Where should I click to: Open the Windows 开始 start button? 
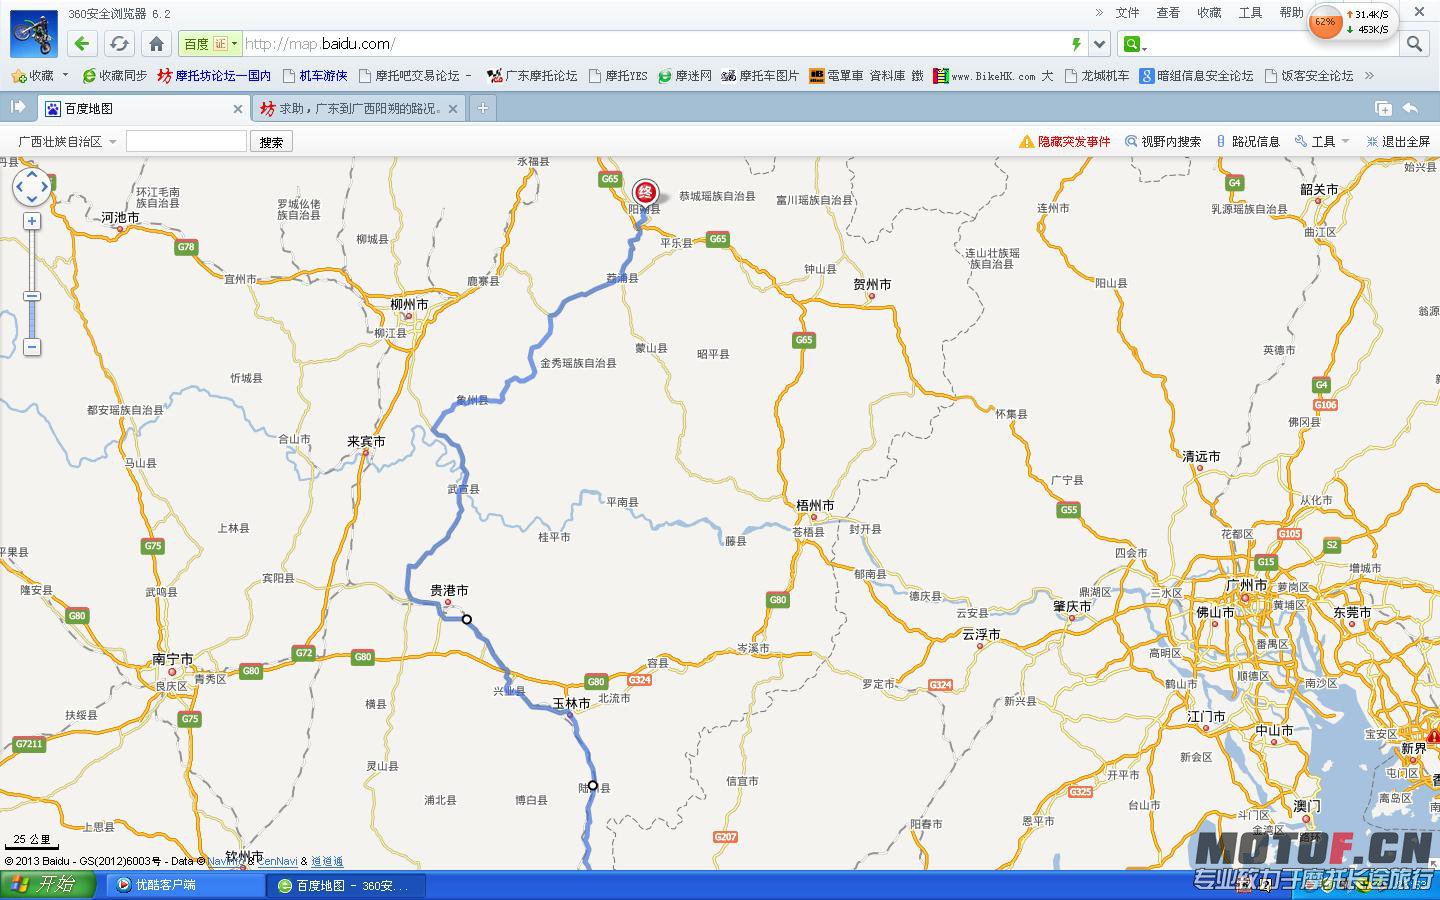tap(47, 885)
